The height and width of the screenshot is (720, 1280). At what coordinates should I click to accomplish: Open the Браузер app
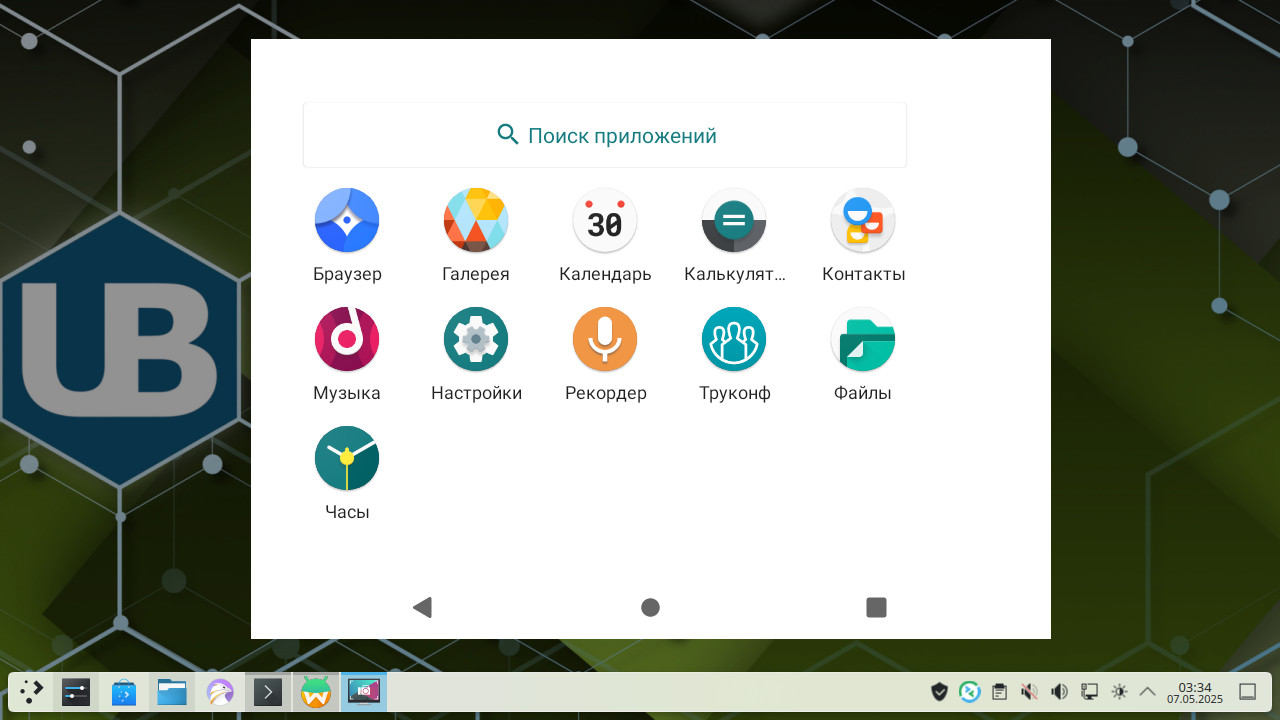coord(347,220)
